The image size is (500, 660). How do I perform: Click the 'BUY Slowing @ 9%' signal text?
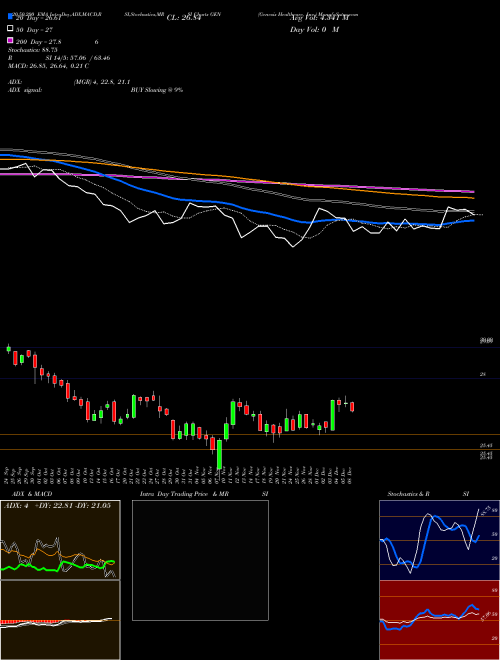pos(157,90)
